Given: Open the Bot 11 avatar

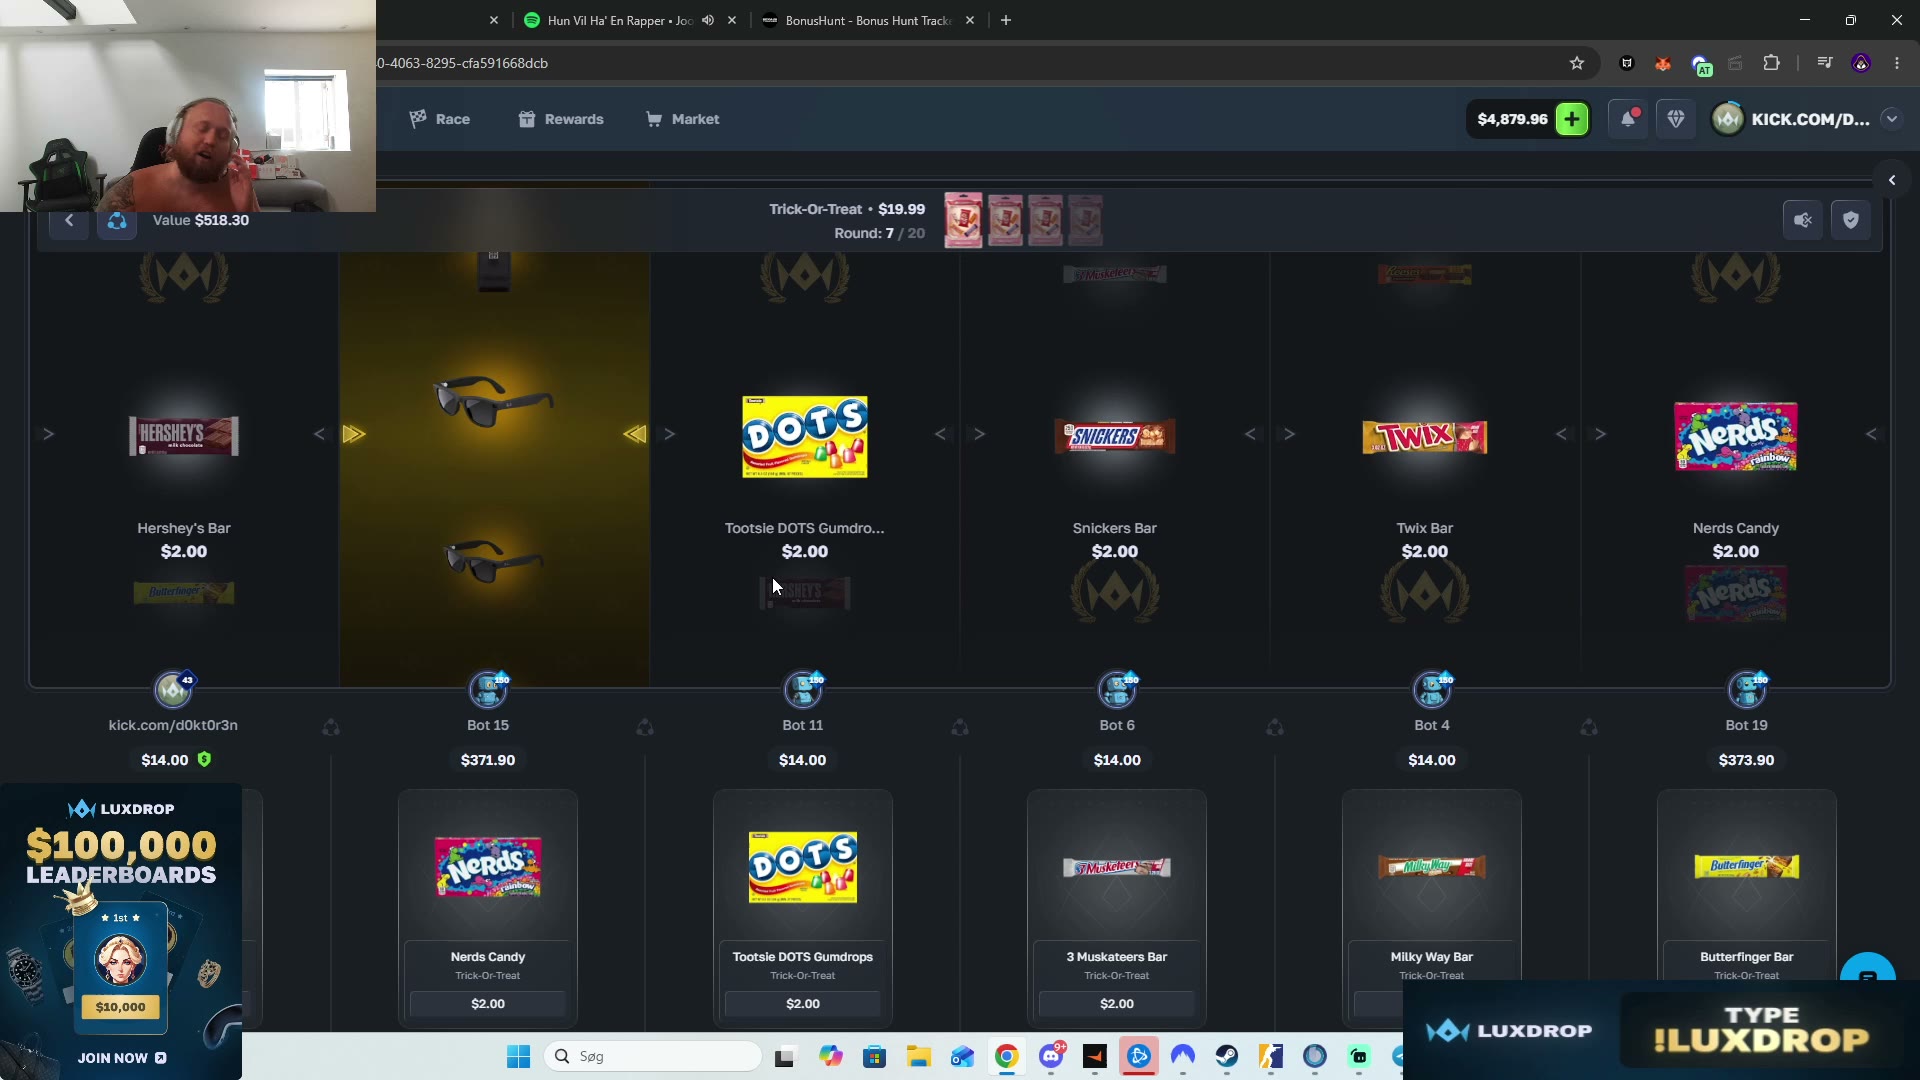Looking at the screenshot, I should click(803, 688).
